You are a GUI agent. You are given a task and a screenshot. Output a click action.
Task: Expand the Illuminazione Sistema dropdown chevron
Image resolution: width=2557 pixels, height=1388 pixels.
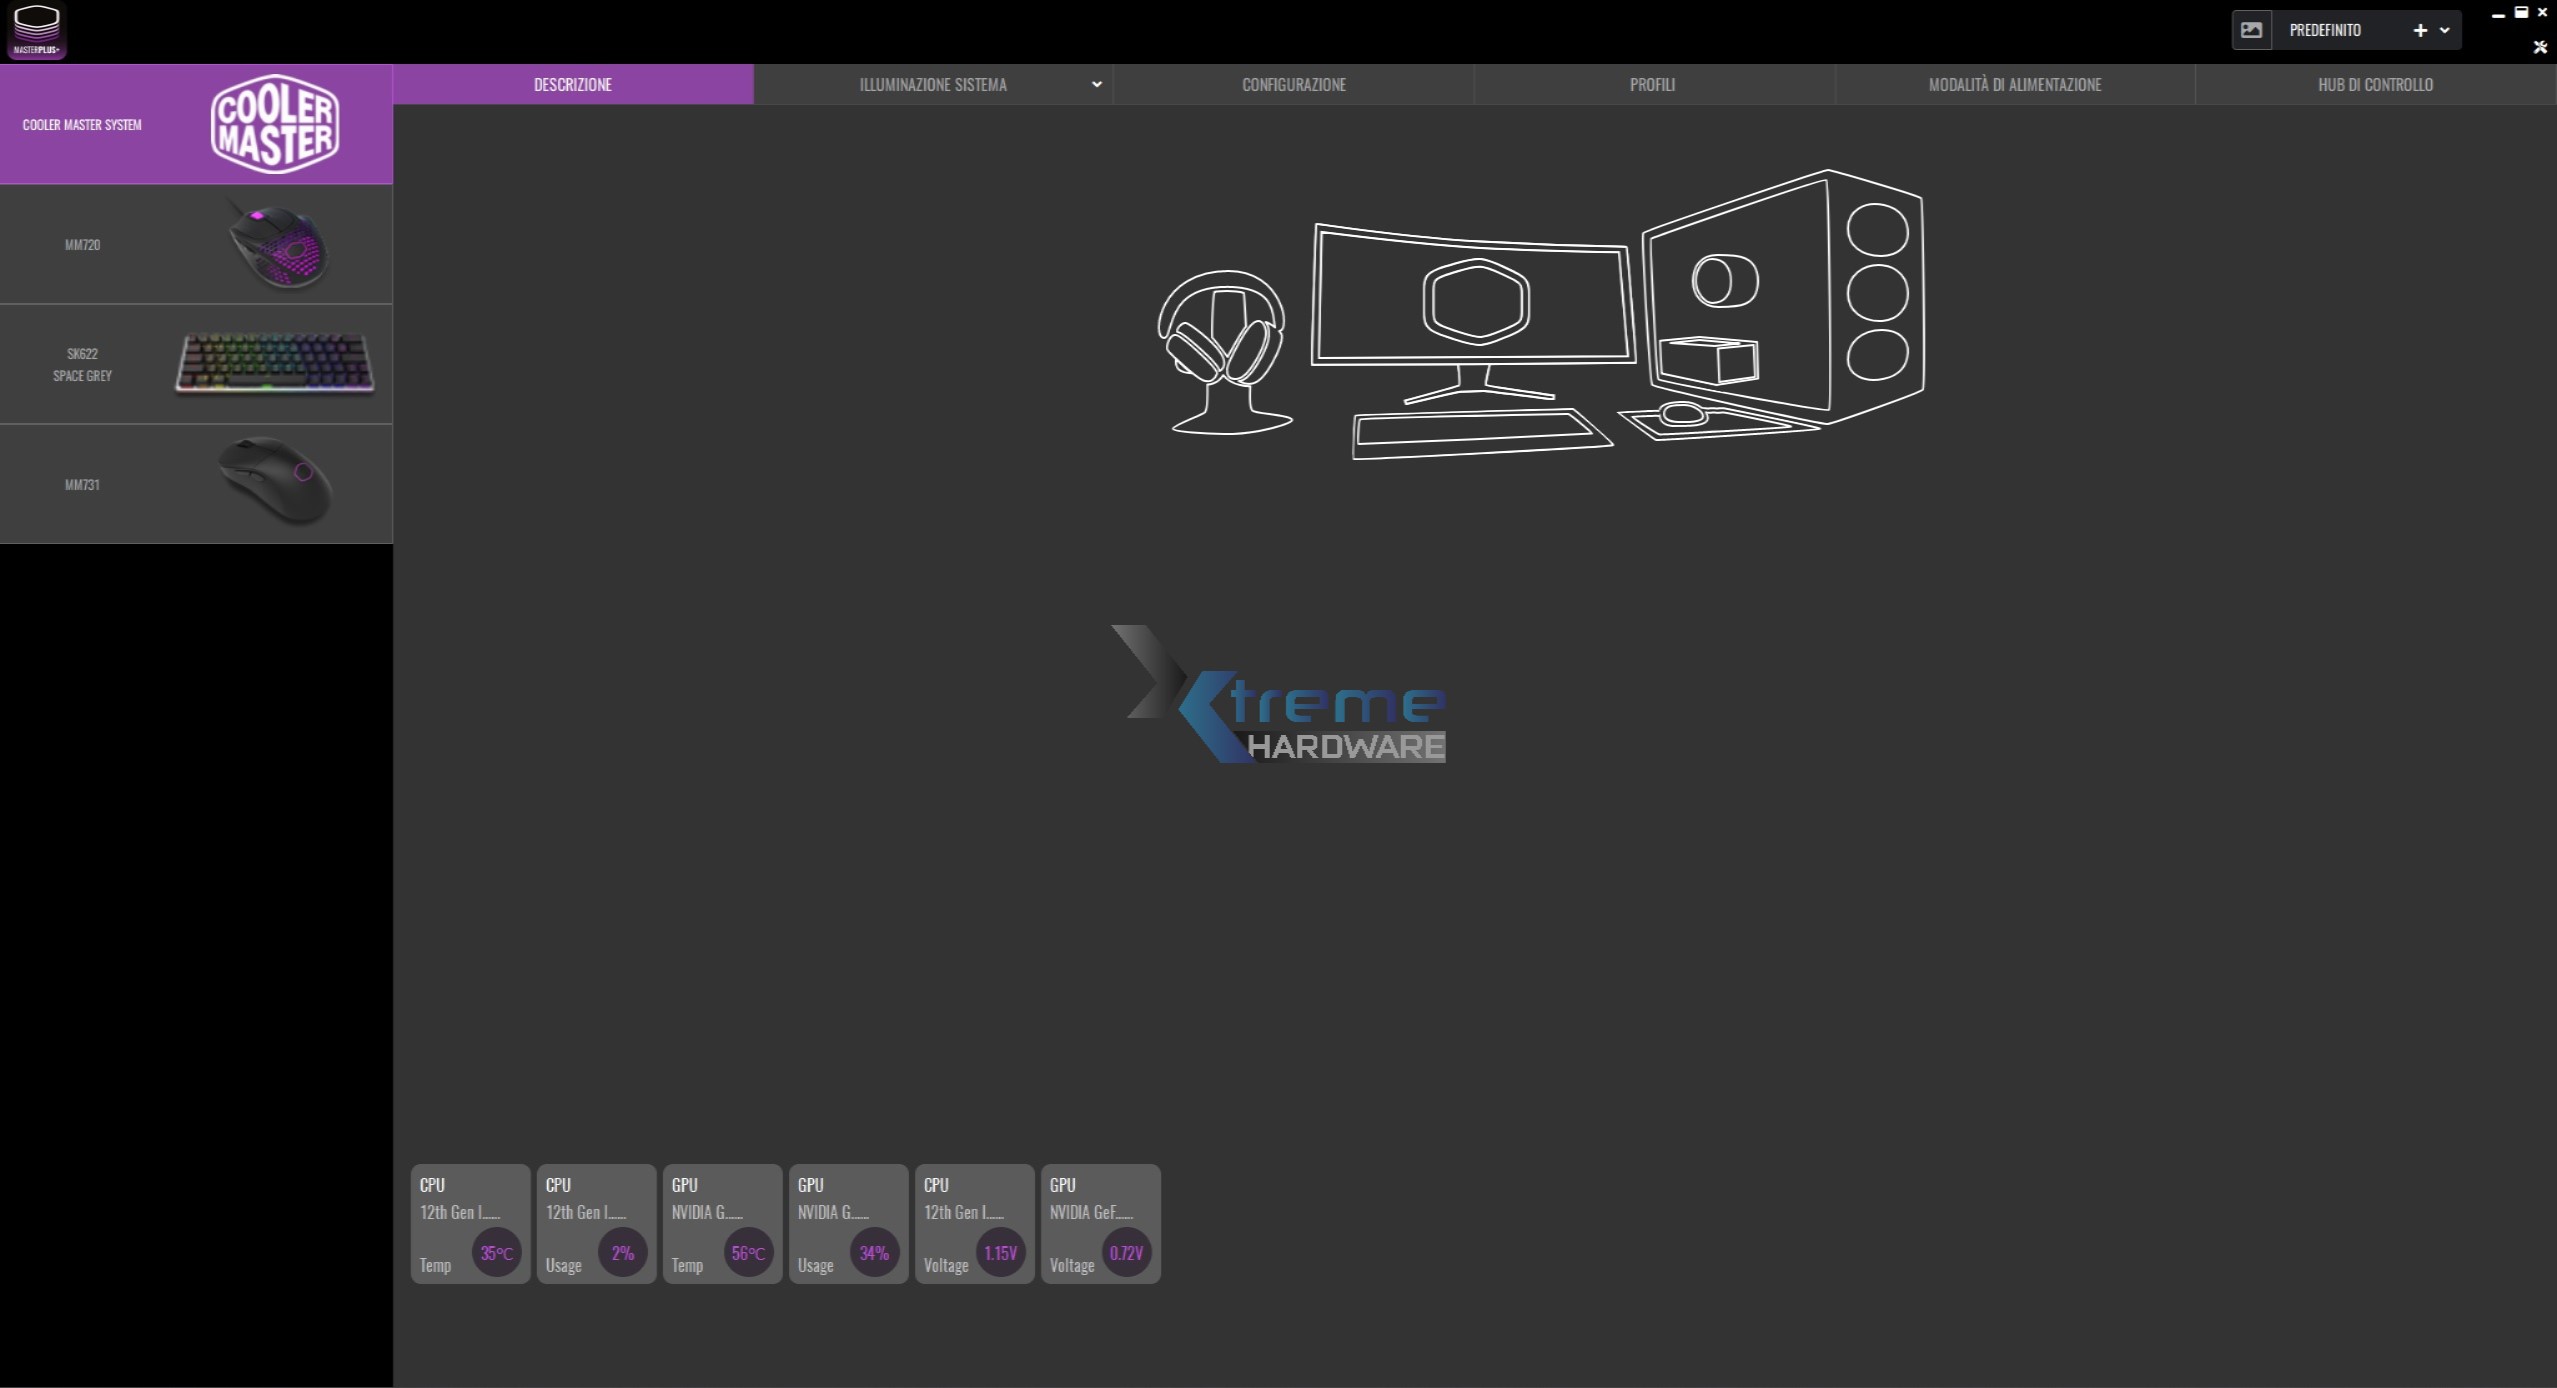tap(1096, 85)
